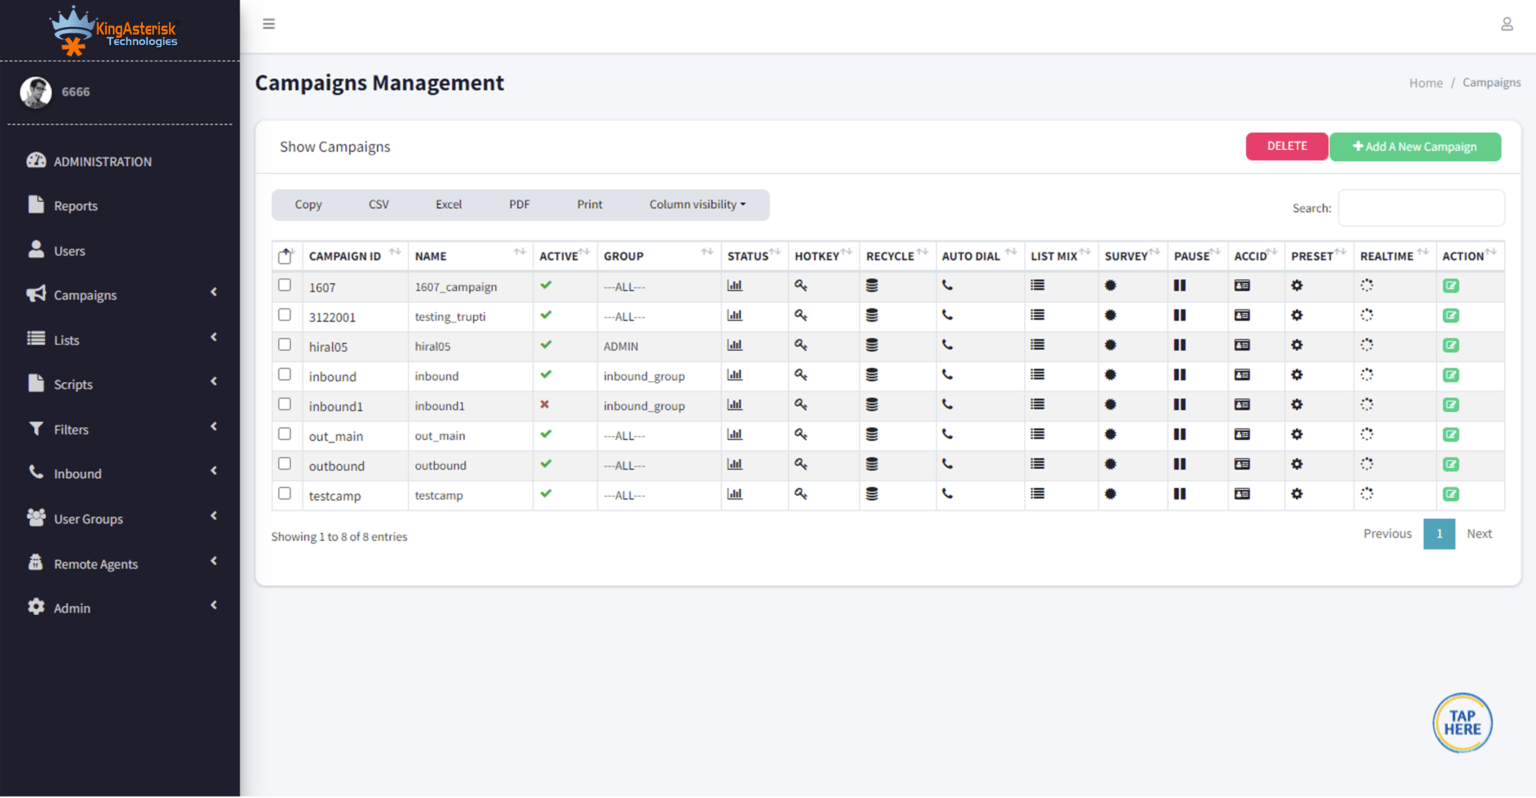This screenshot has width=1536, height=798.
Task: Select the inbound1 row checkbox
Action: 285,404
